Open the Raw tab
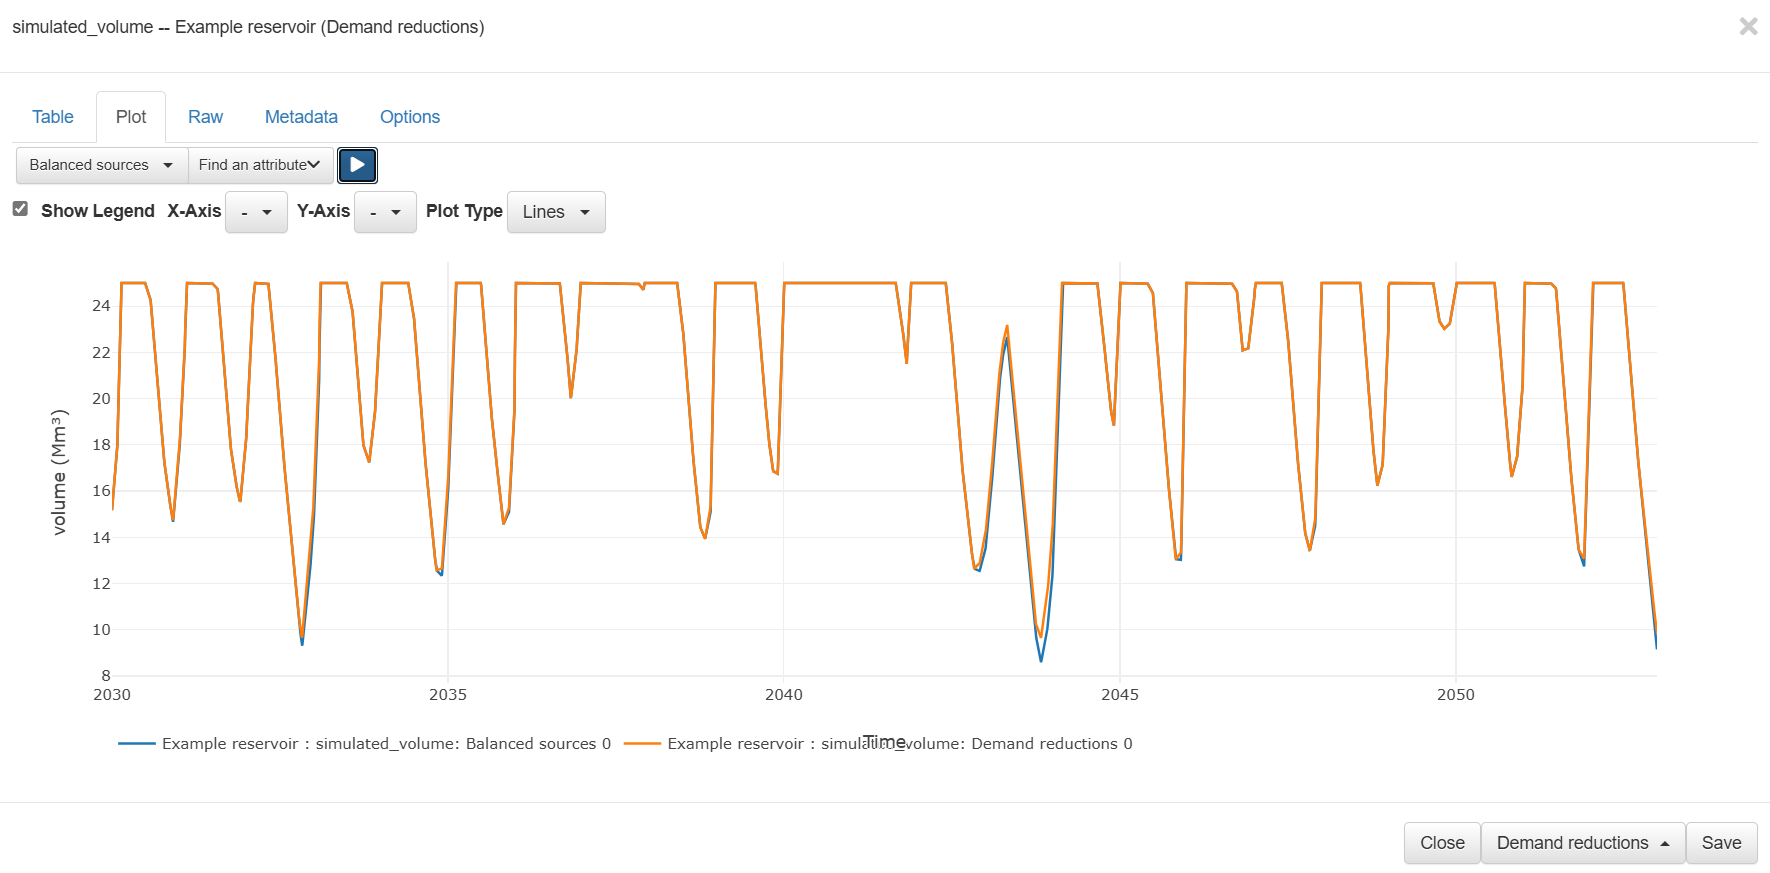 click(x=205, y=117)
